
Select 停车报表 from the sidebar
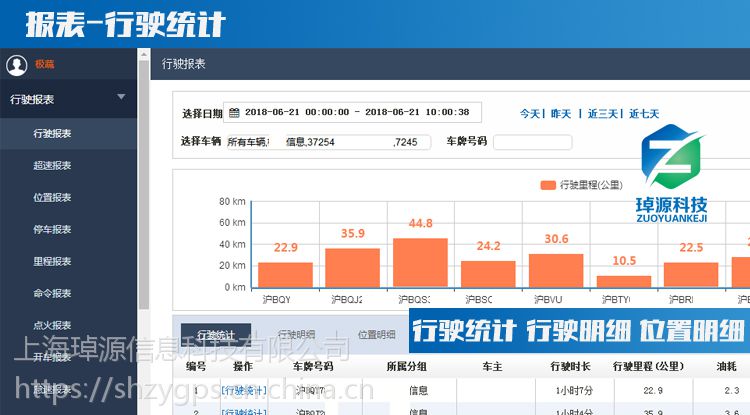(x=52, y=229)
